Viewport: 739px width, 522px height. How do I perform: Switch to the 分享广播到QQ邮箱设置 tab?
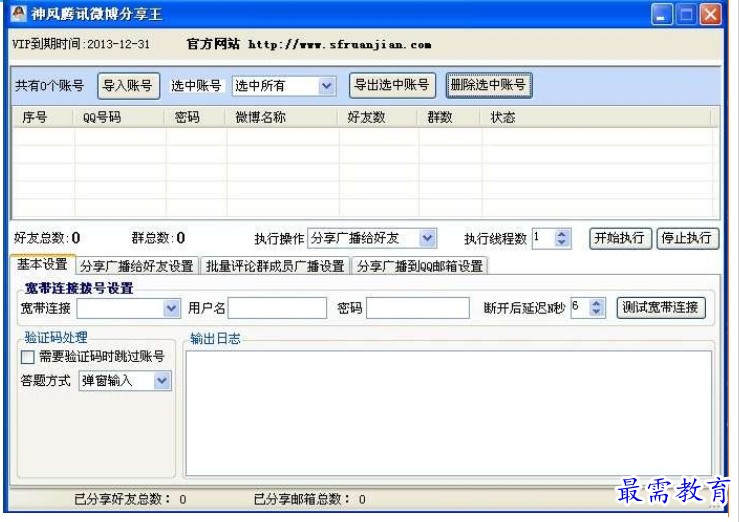click(x=419, y=266)
